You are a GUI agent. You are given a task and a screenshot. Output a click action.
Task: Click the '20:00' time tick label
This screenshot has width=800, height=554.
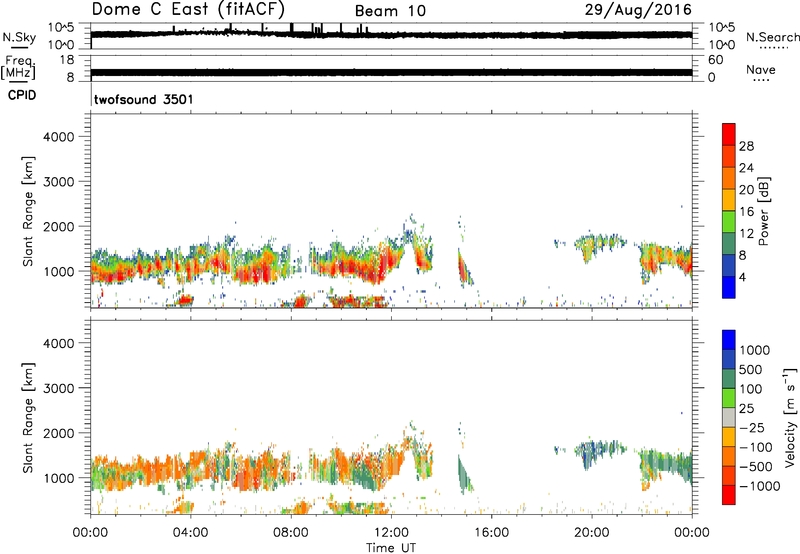(x=592, y=533)
